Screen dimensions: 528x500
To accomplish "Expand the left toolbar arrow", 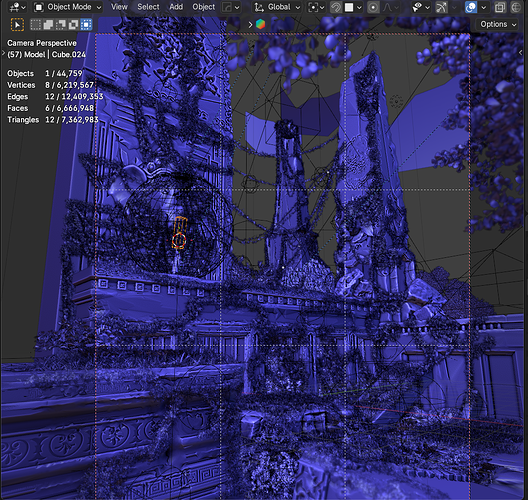I will [x=3, y=53].
